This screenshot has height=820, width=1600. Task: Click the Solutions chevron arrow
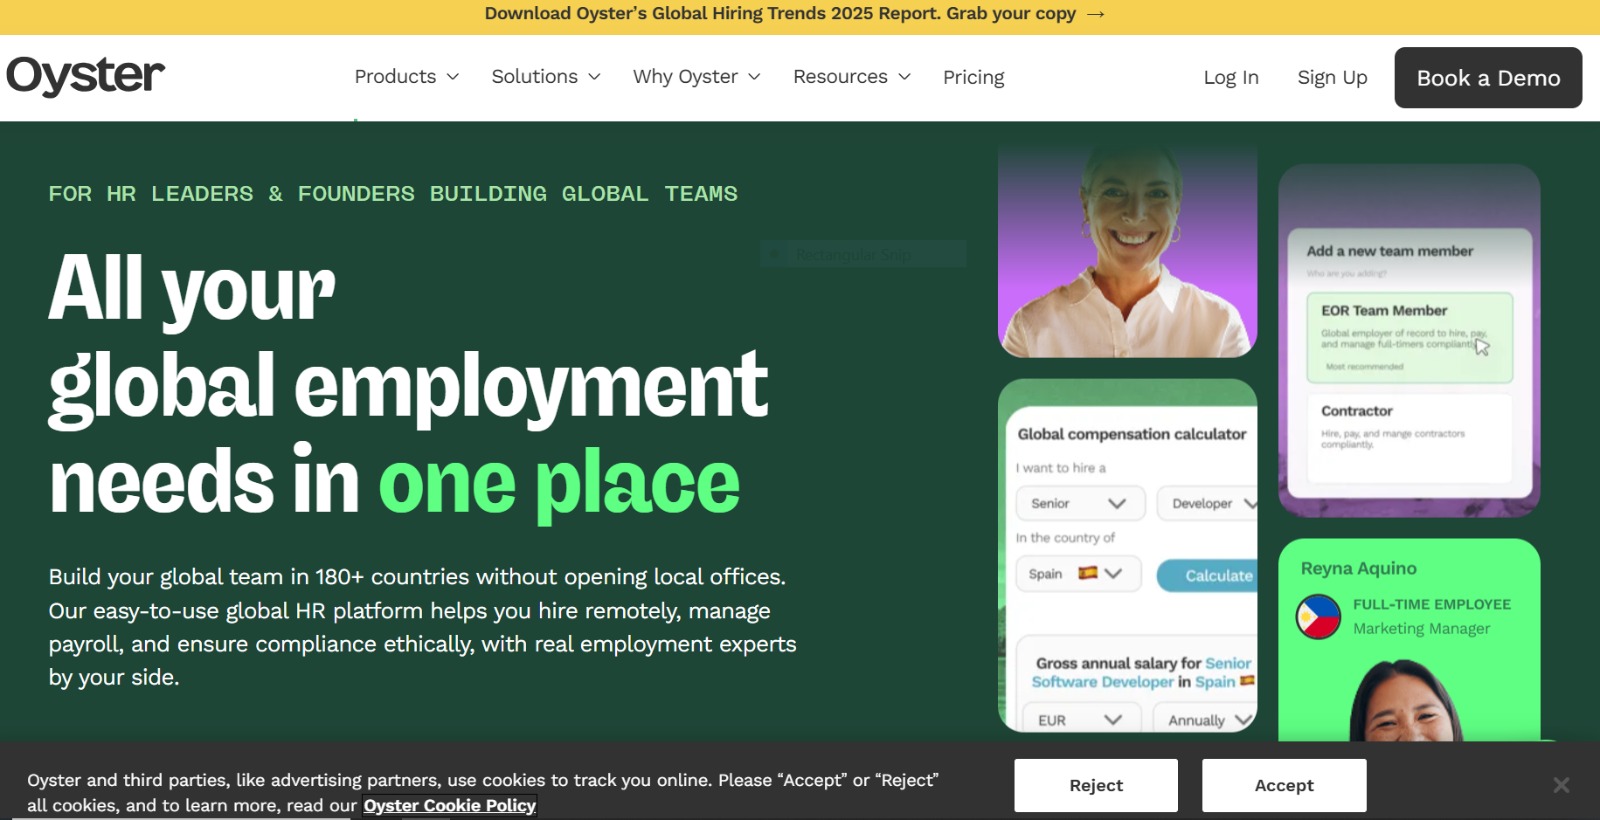(594, 77)
